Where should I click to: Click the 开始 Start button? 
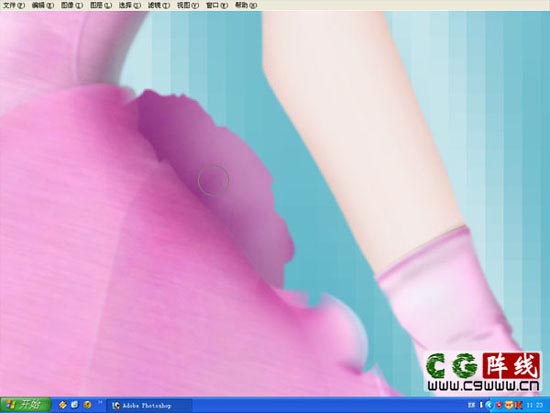[x=25, y=405]
